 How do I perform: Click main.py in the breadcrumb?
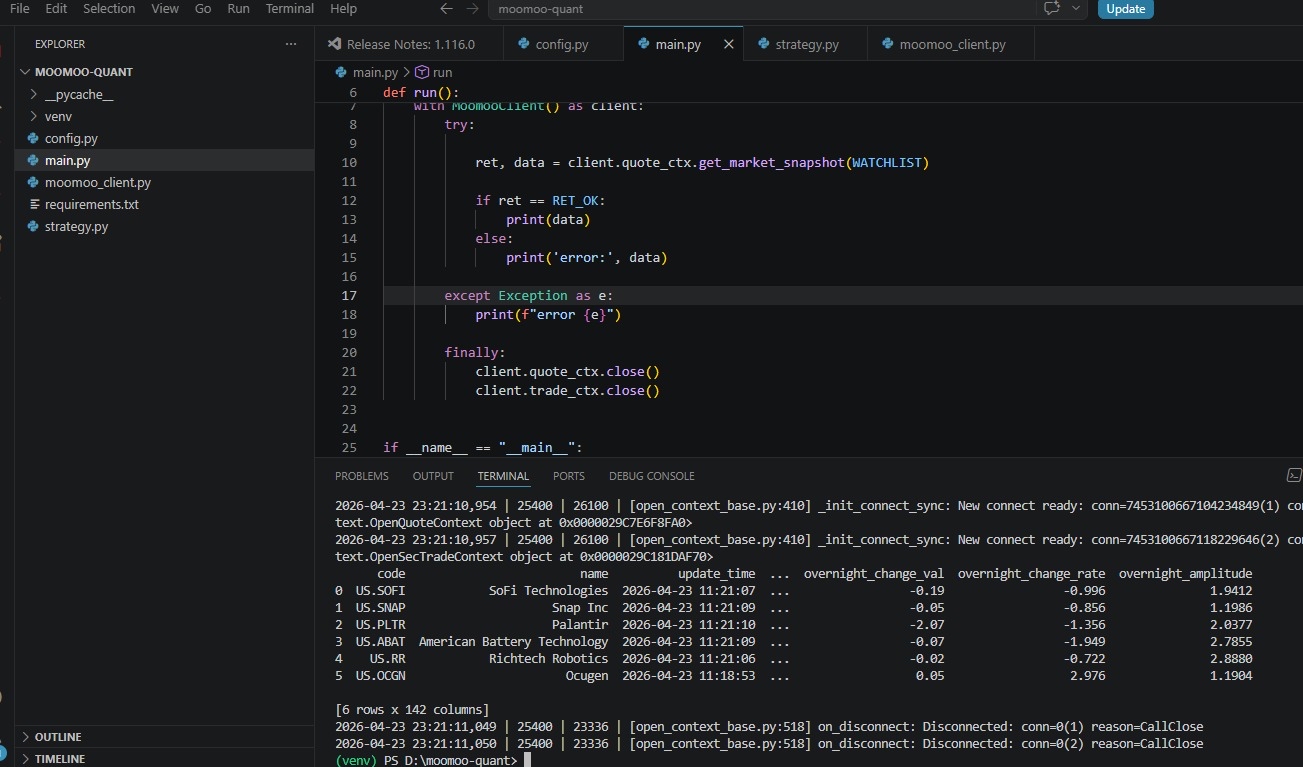pyautogui.click(x=375, y=72)
